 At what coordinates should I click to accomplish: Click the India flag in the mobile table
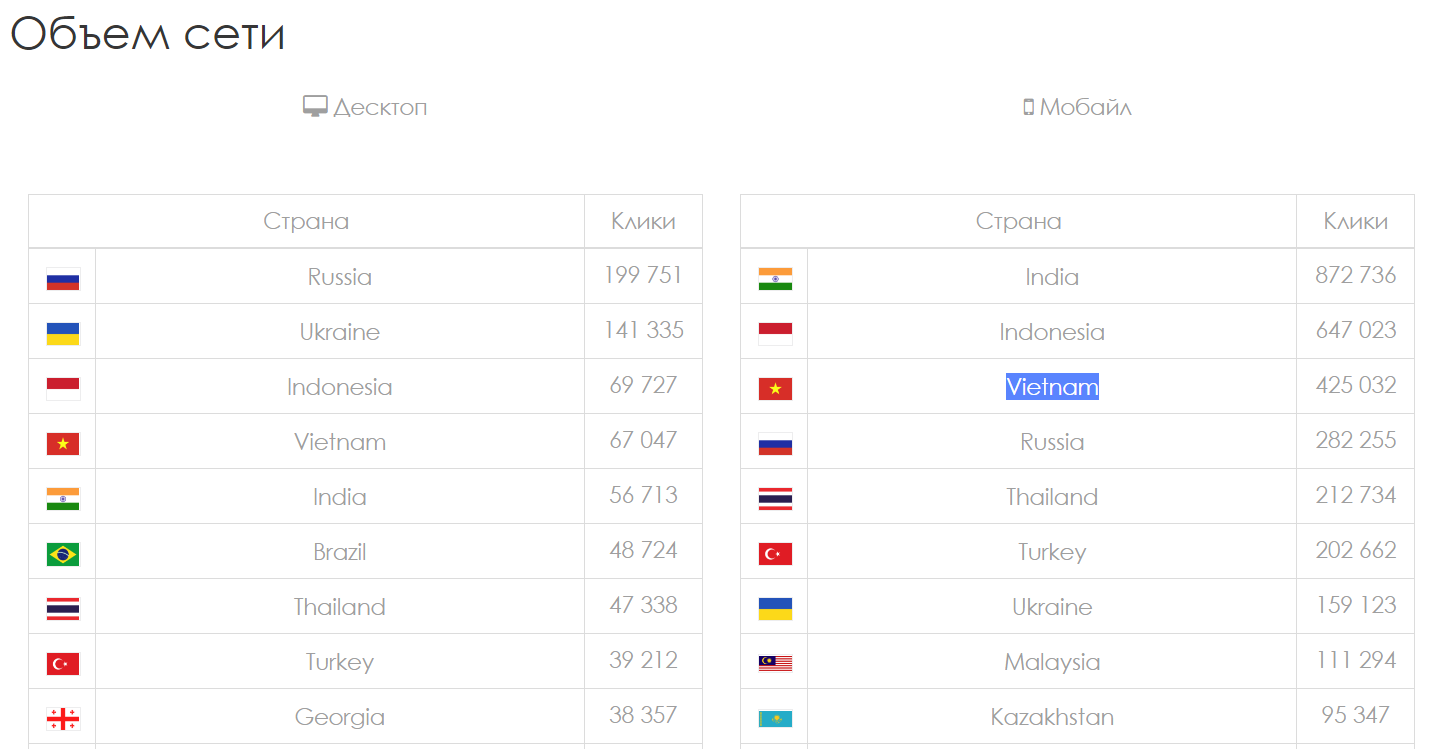(x=775, y=279)
